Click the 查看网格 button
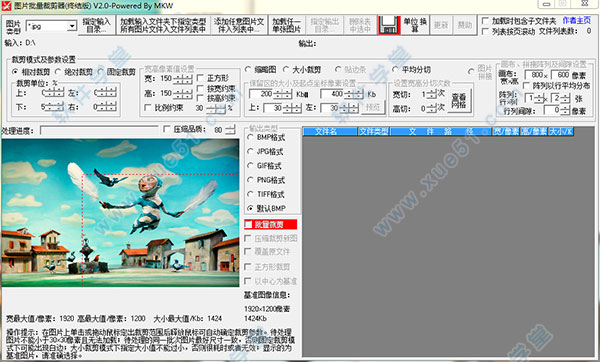Image resolution: width=600 pixels, height=362 pixels. tap(459, 100)
